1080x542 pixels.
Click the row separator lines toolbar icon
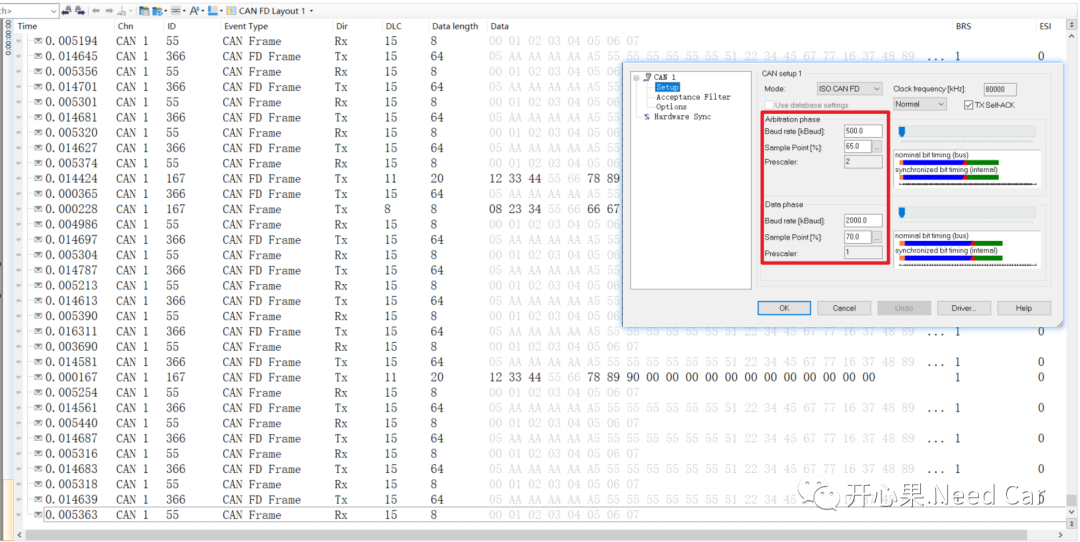coord(176,10)
